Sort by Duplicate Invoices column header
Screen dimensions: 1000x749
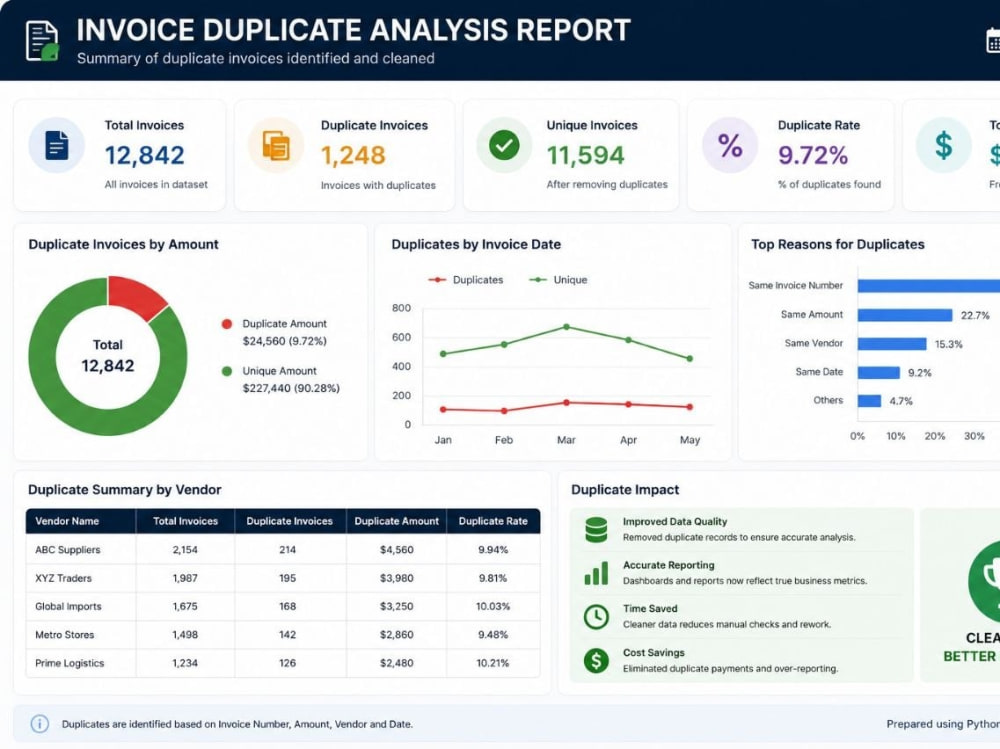pyautogui.click(x=290, y=521)
